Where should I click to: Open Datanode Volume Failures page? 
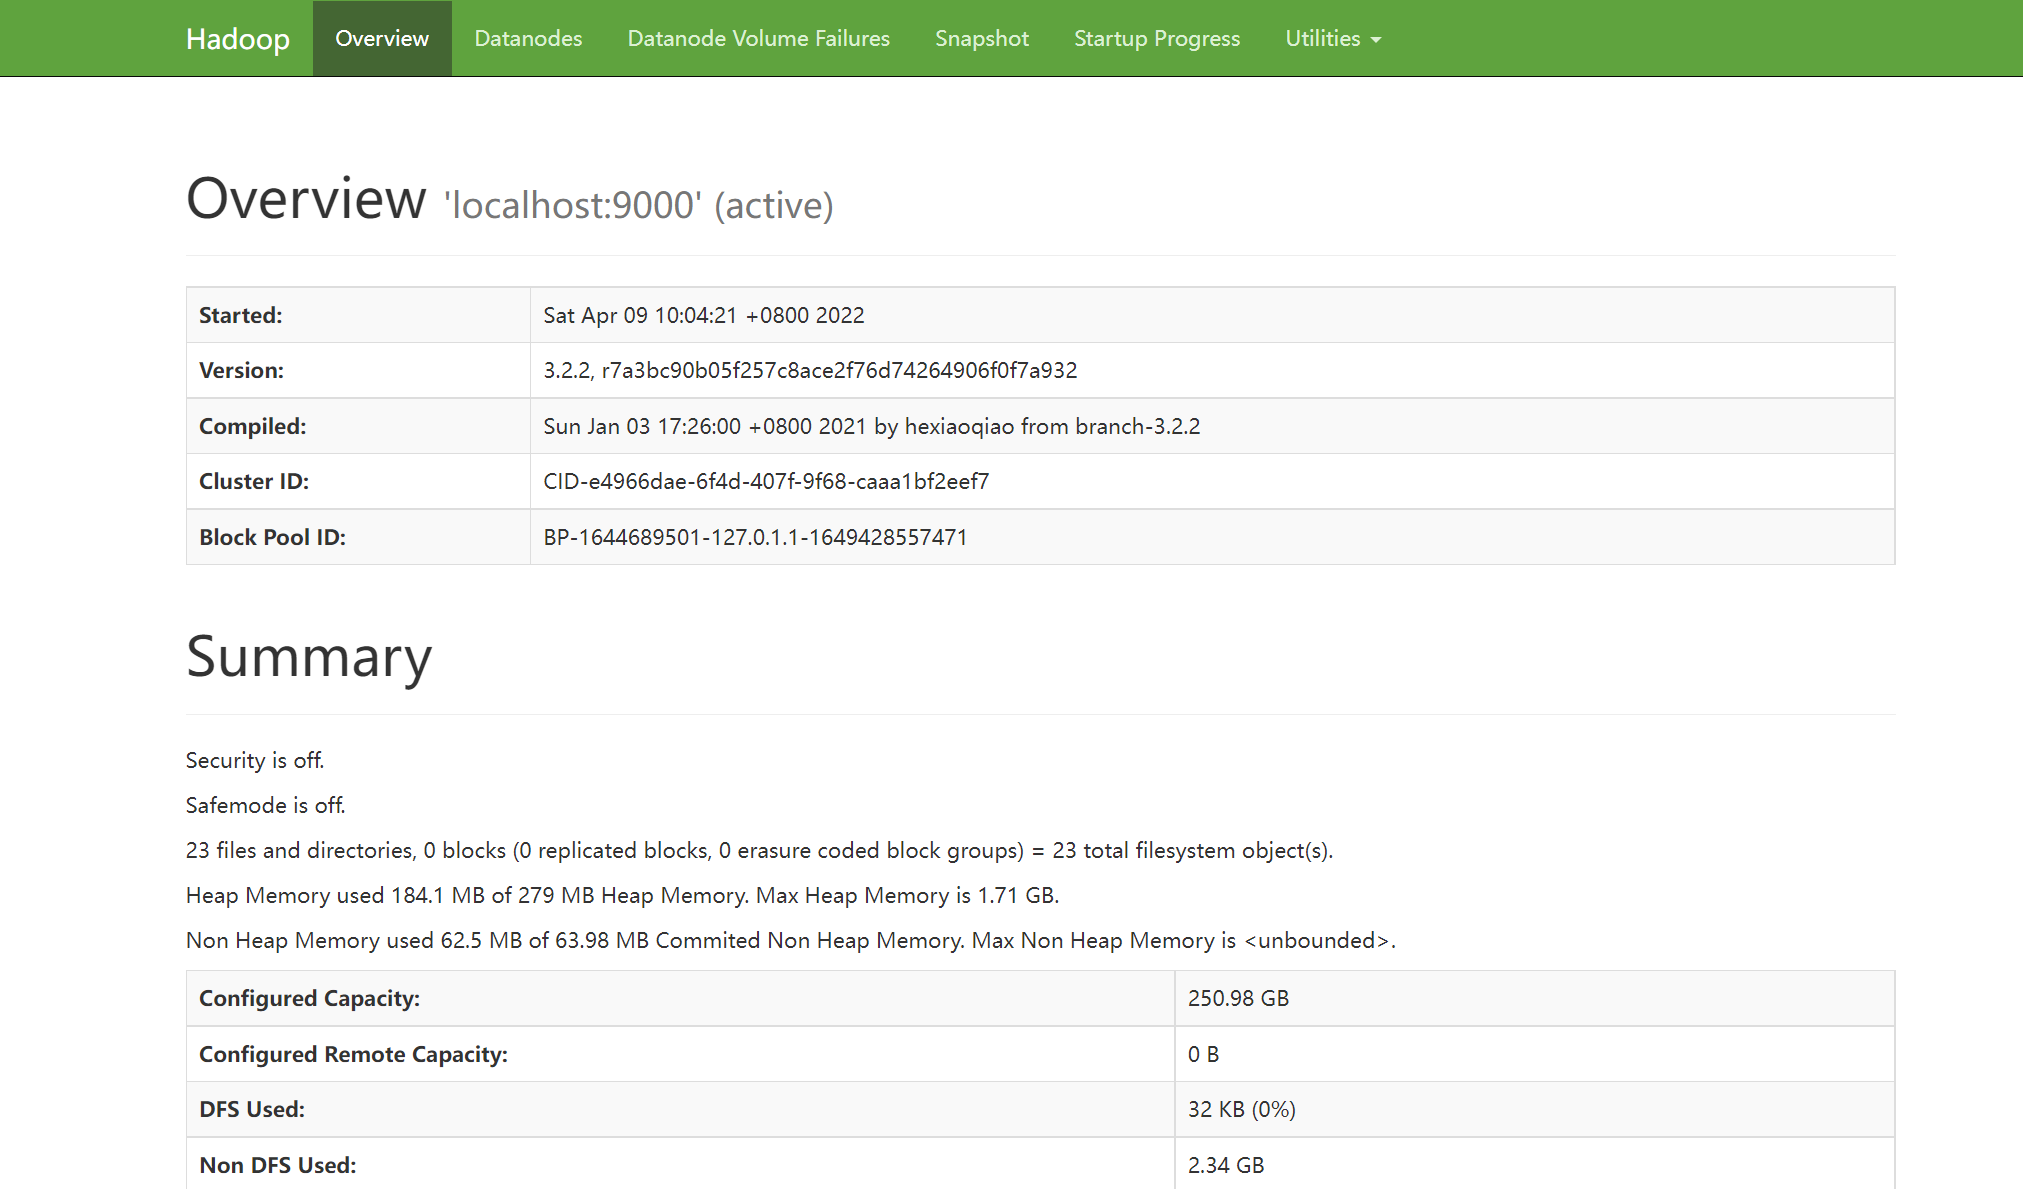click(758, 38)
